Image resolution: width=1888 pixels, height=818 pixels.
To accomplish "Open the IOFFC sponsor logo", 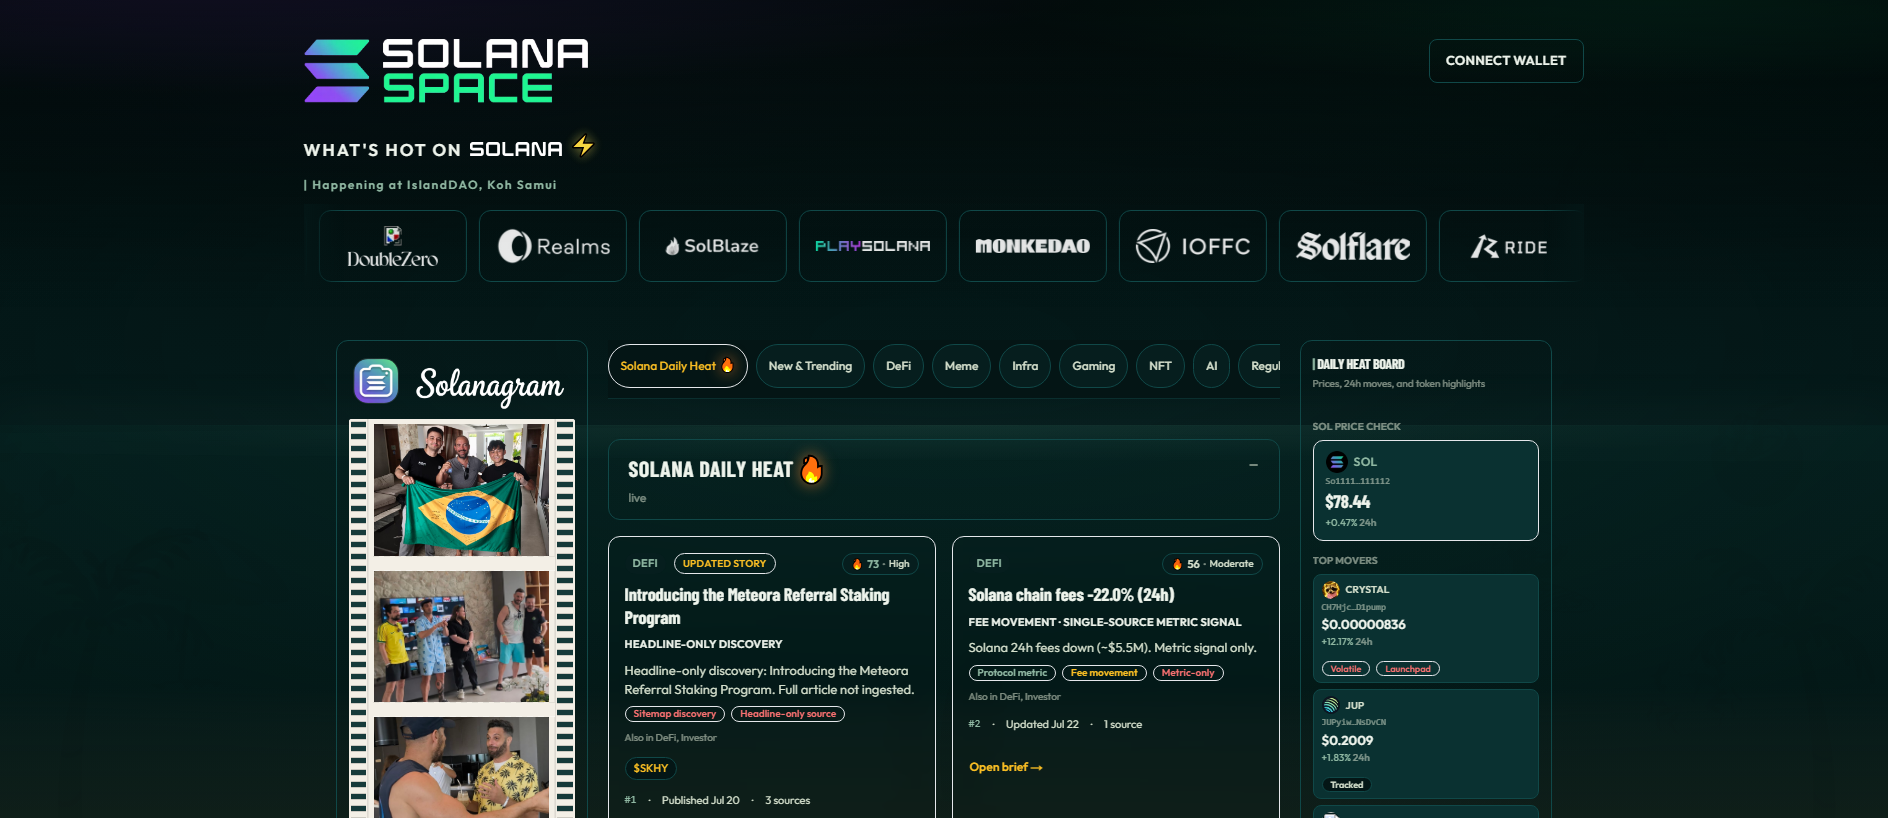I will (1193, 246).
